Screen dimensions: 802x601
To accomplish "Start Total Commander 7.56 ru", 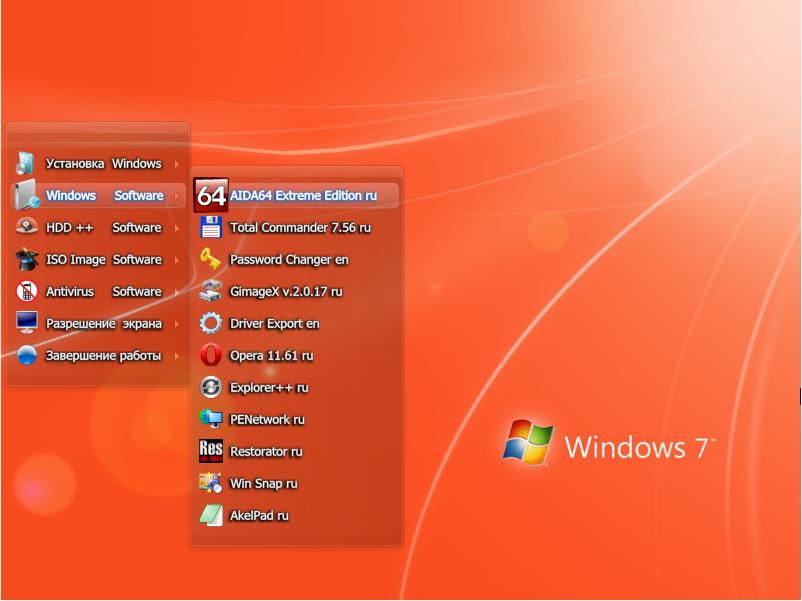I will click(x=296, y=227).
